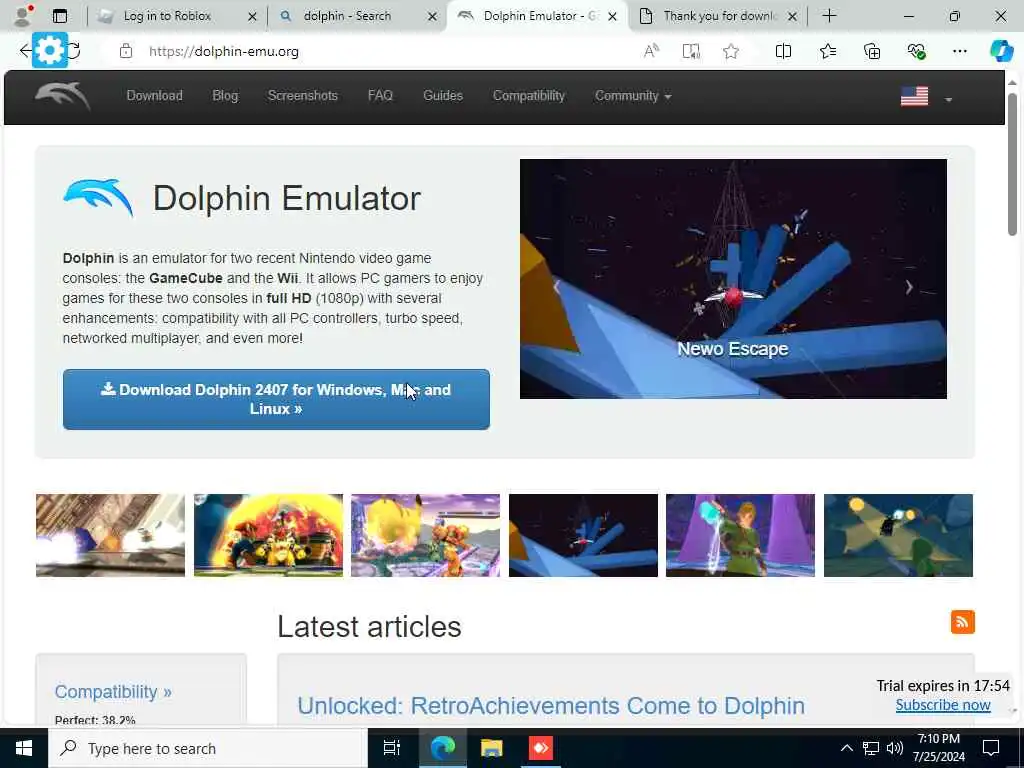The image size is (1024, 768).
Task: Click the Subscribe now link
Action: pyautogui.click(x=943, y=705)
